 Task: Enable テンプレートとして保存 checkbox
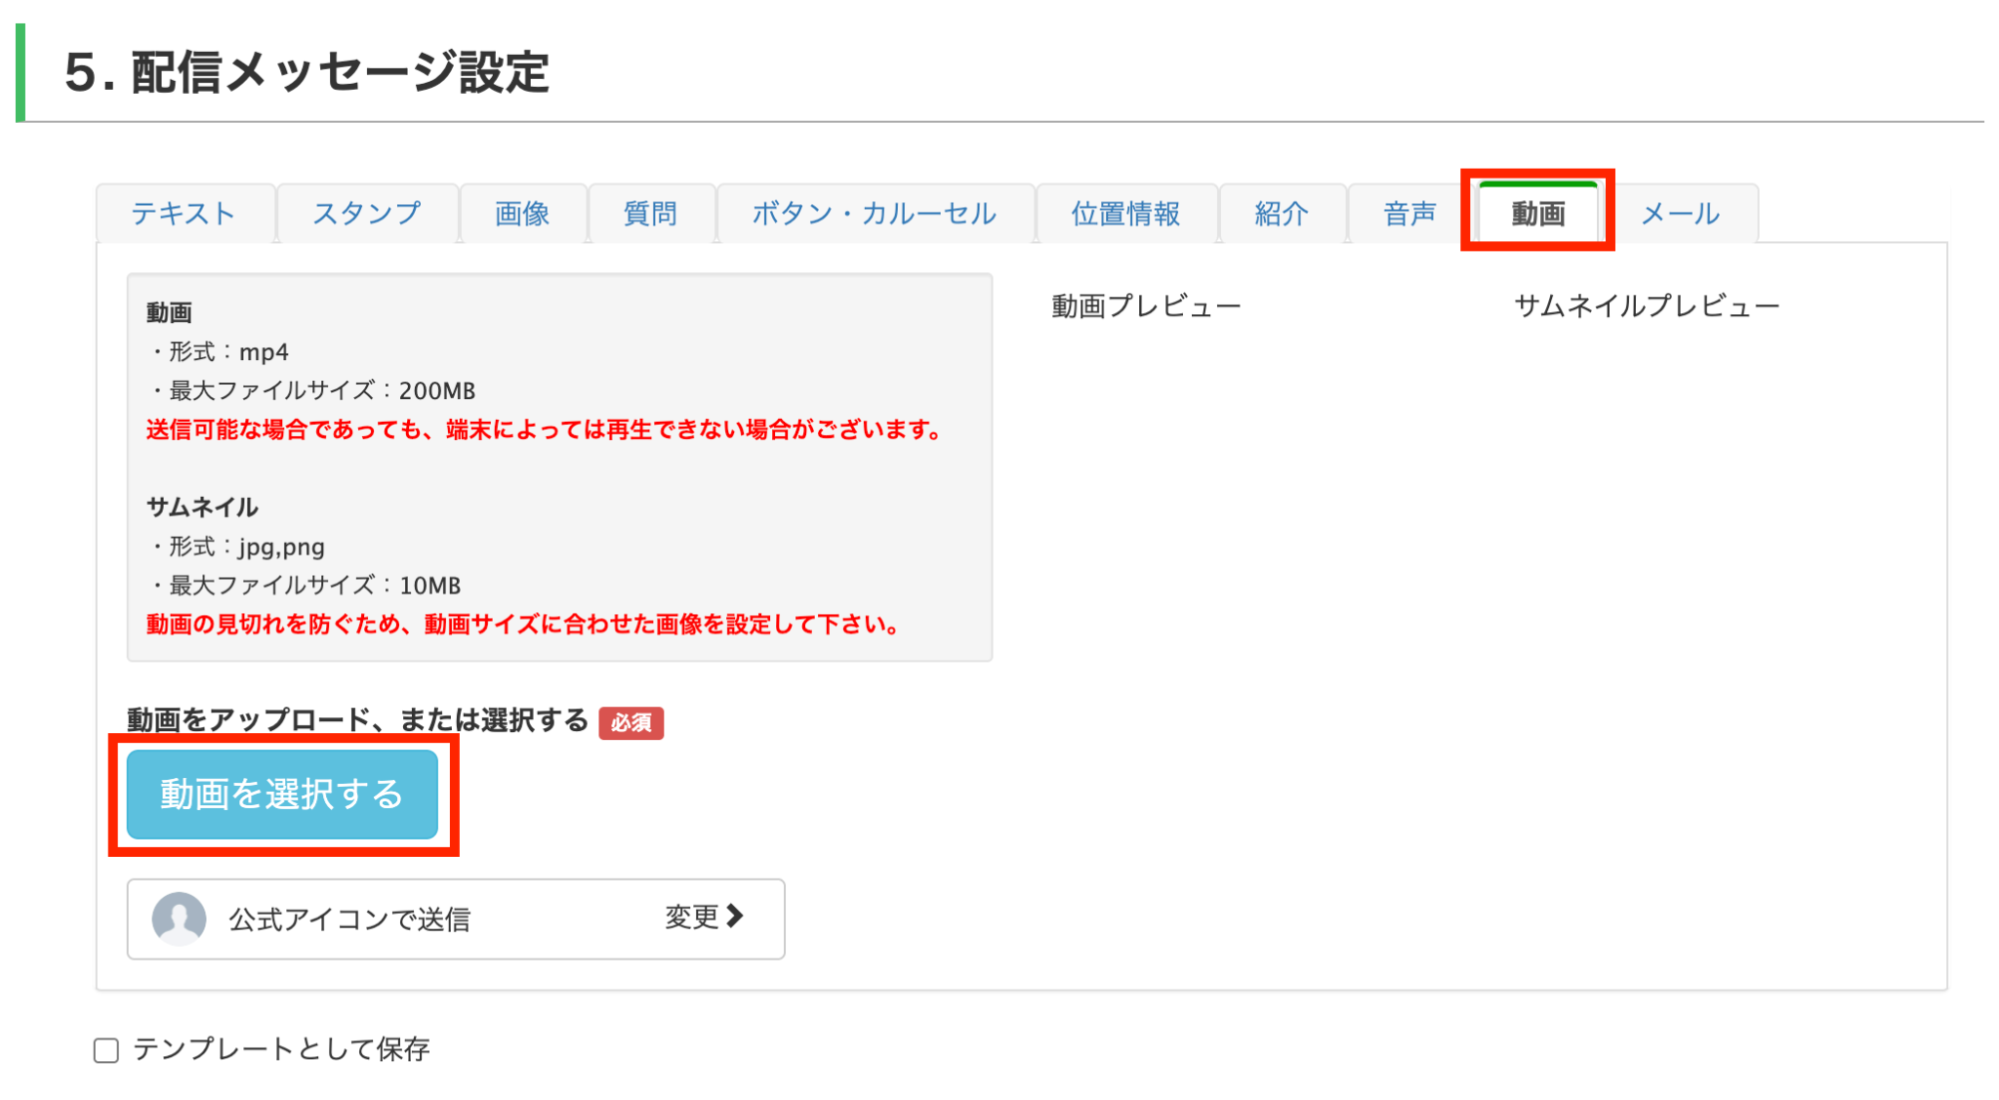(x=106, y=1050)
